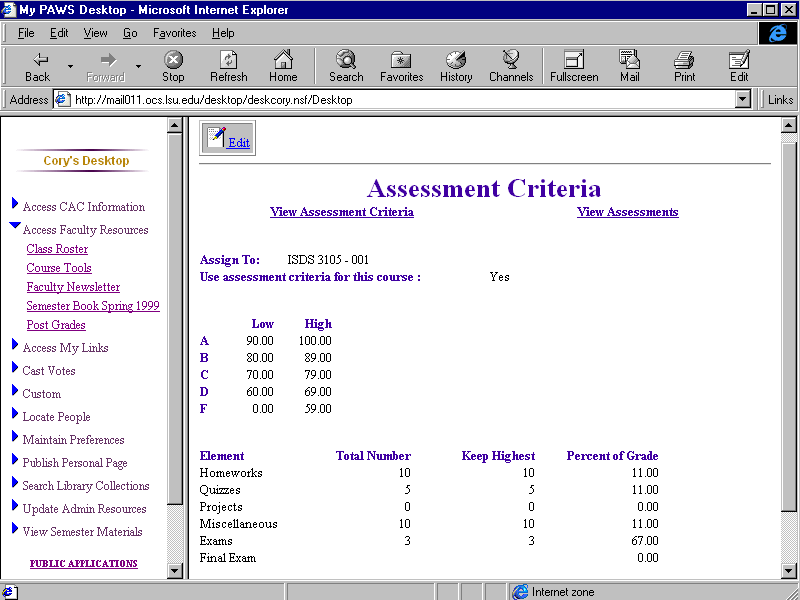The image size is (800, 600).
Task: Switch to Fullscreen view
Action: tap(574, 67)
